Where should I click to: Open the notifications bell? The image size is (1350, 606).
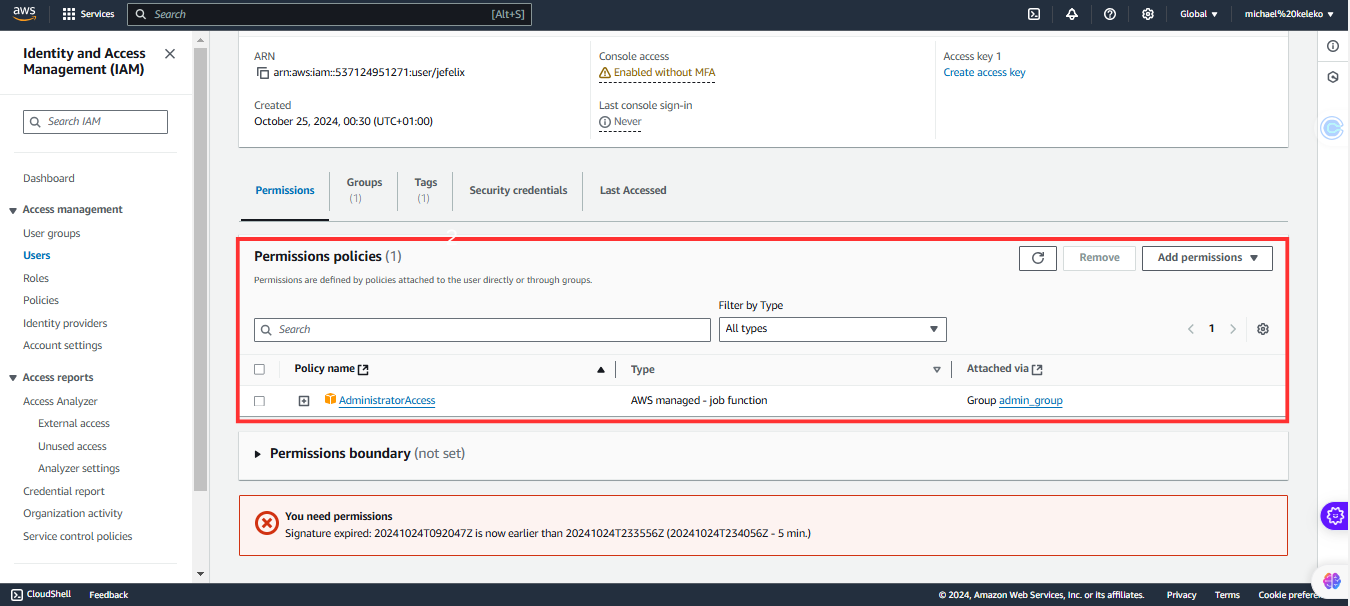coord(1072,14)
